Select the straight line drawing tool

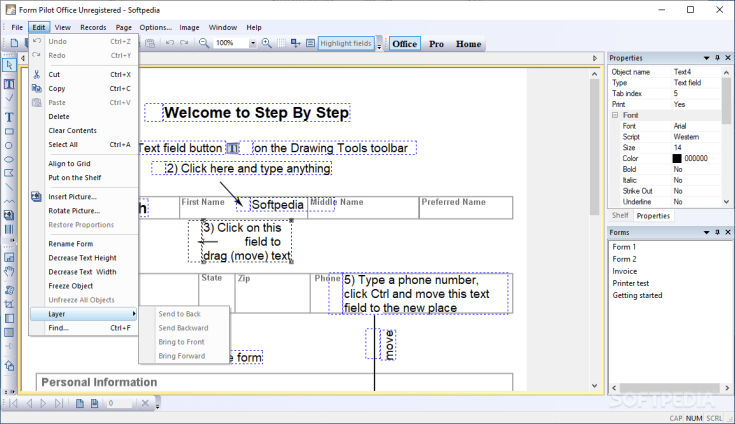(x=9, y=187)
